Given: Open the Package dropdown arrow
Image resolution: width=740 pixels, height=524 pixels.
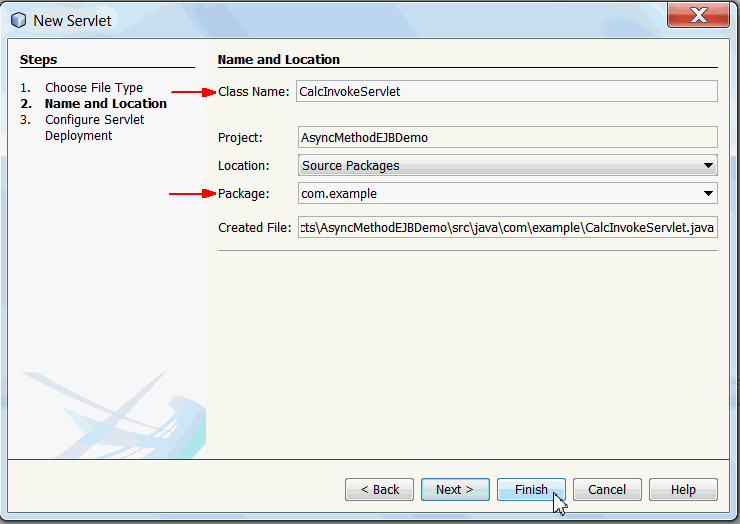Looking at the screenshot, I should pyautogui.click(x=708, y=194).
